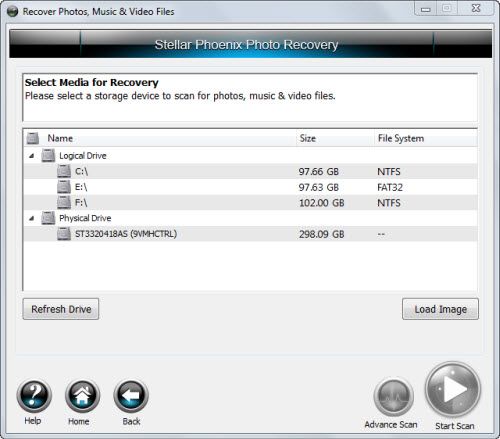Start scanning with the play button
Viewport: 500px width, 439px height.
click(x=453, y=389)
